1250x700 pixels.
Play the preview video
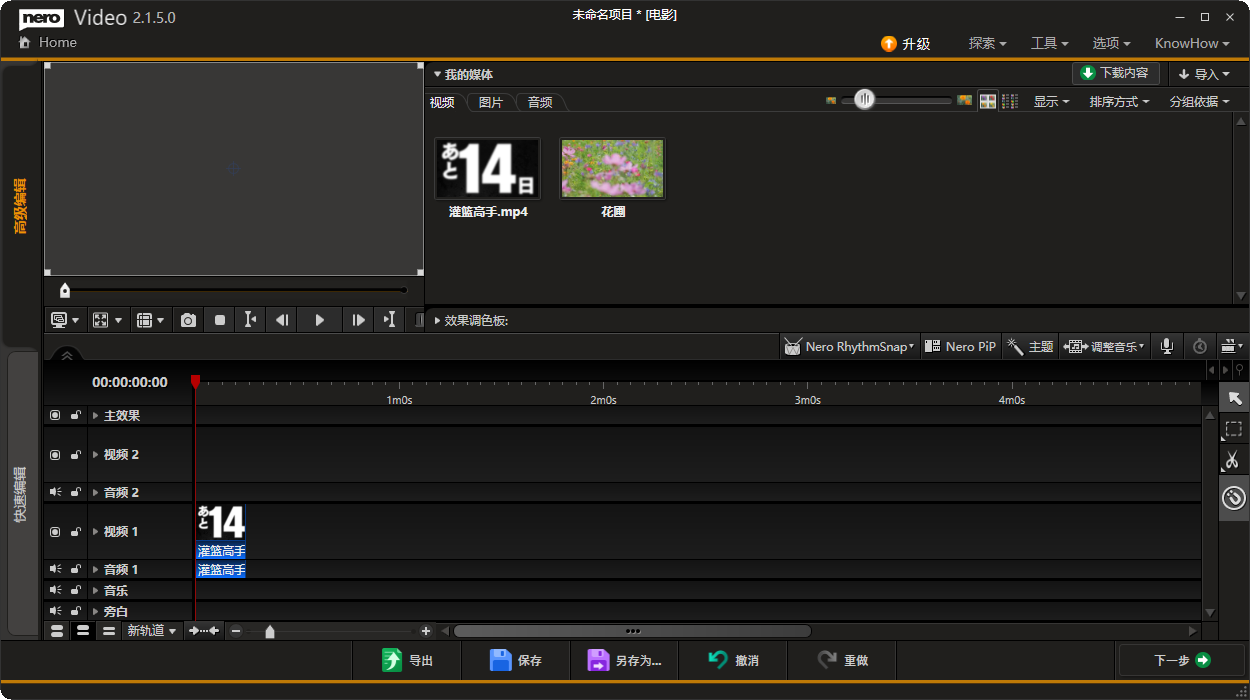point(319,320)
